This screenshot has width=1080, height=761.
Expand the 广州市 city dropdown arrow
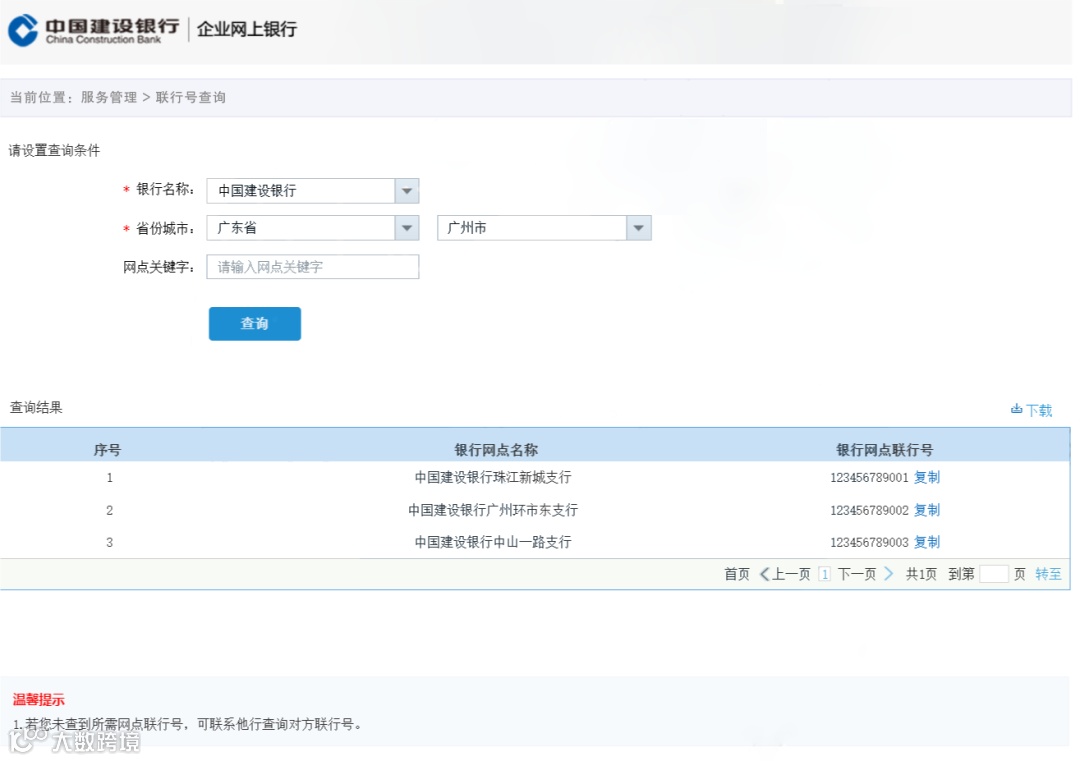(x=638, y=228)
